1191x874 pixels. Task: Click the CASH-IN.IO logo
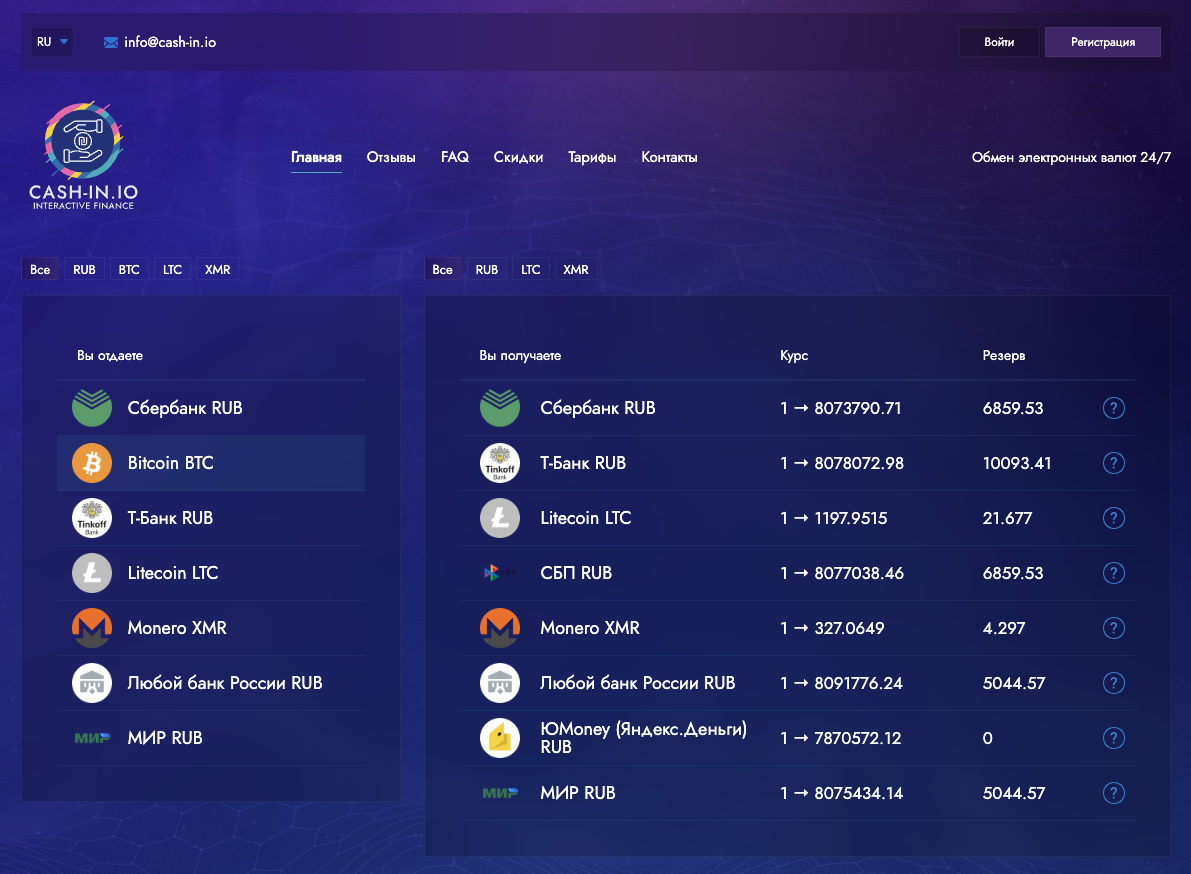coord(84,155)
